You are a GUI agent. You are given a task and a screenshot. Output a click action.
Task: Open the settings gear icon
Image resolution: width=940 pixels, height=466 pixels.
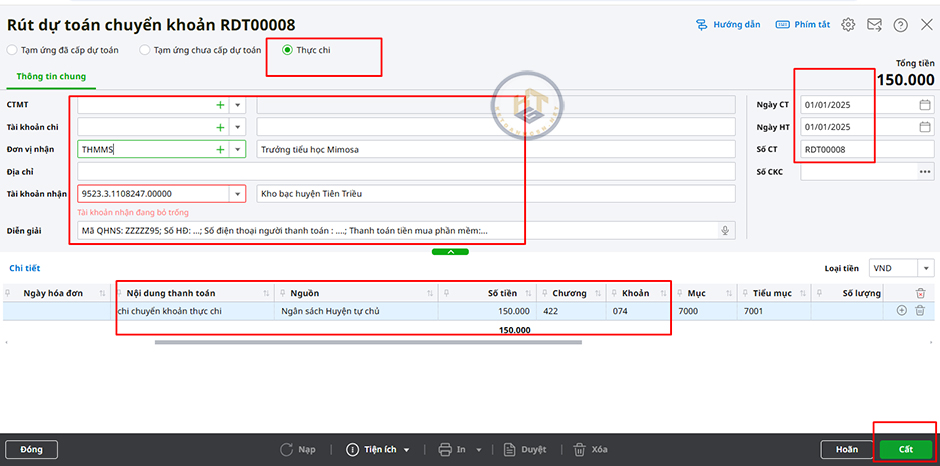[848, 24]
